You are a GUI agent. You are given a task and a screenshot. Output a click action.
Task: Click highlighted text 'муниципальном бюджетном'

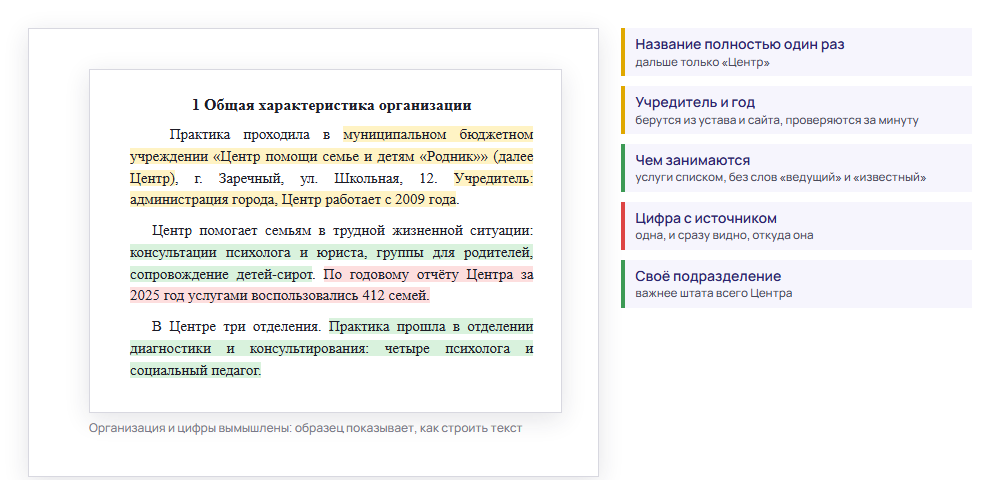point(438,135)
